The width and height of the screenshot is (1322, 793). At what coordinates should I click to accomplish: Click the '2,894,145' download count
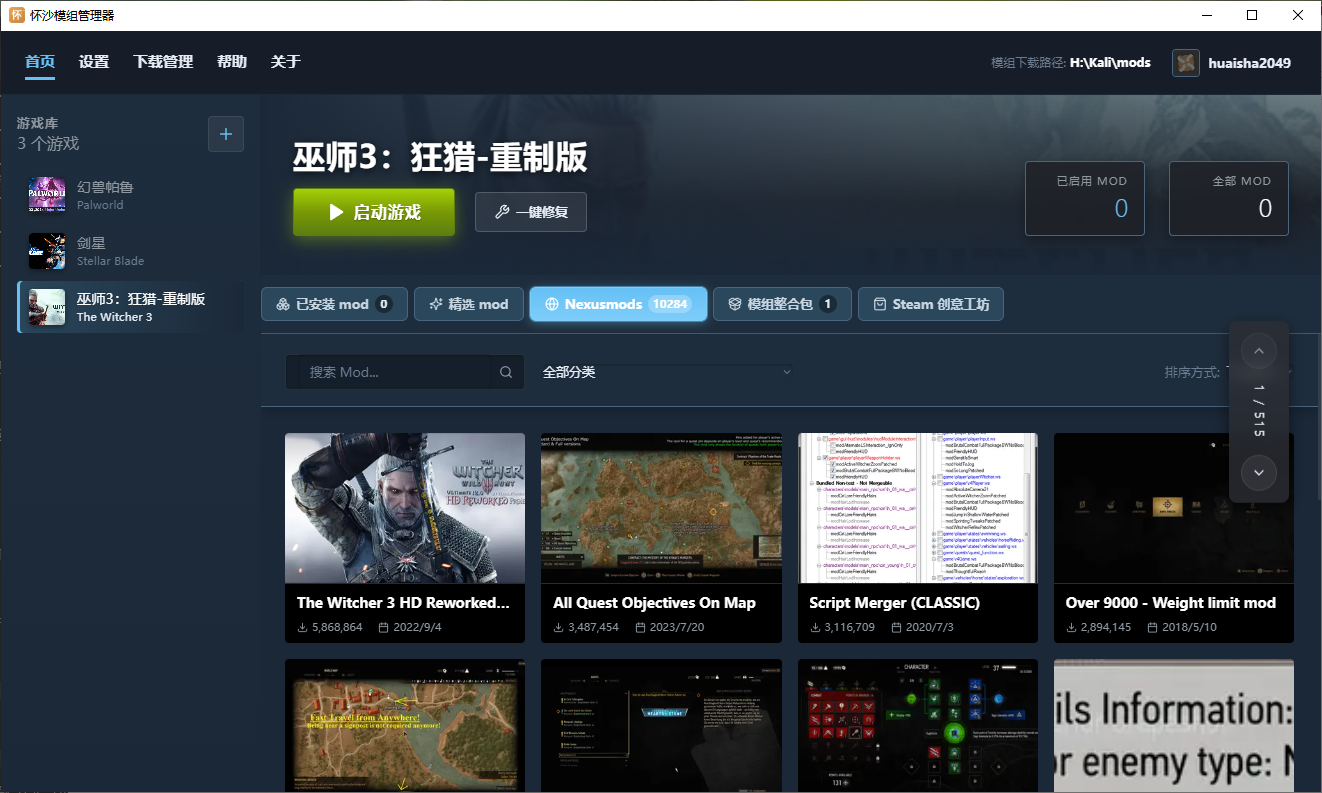pyautogui.click(x=1107, y=627)
